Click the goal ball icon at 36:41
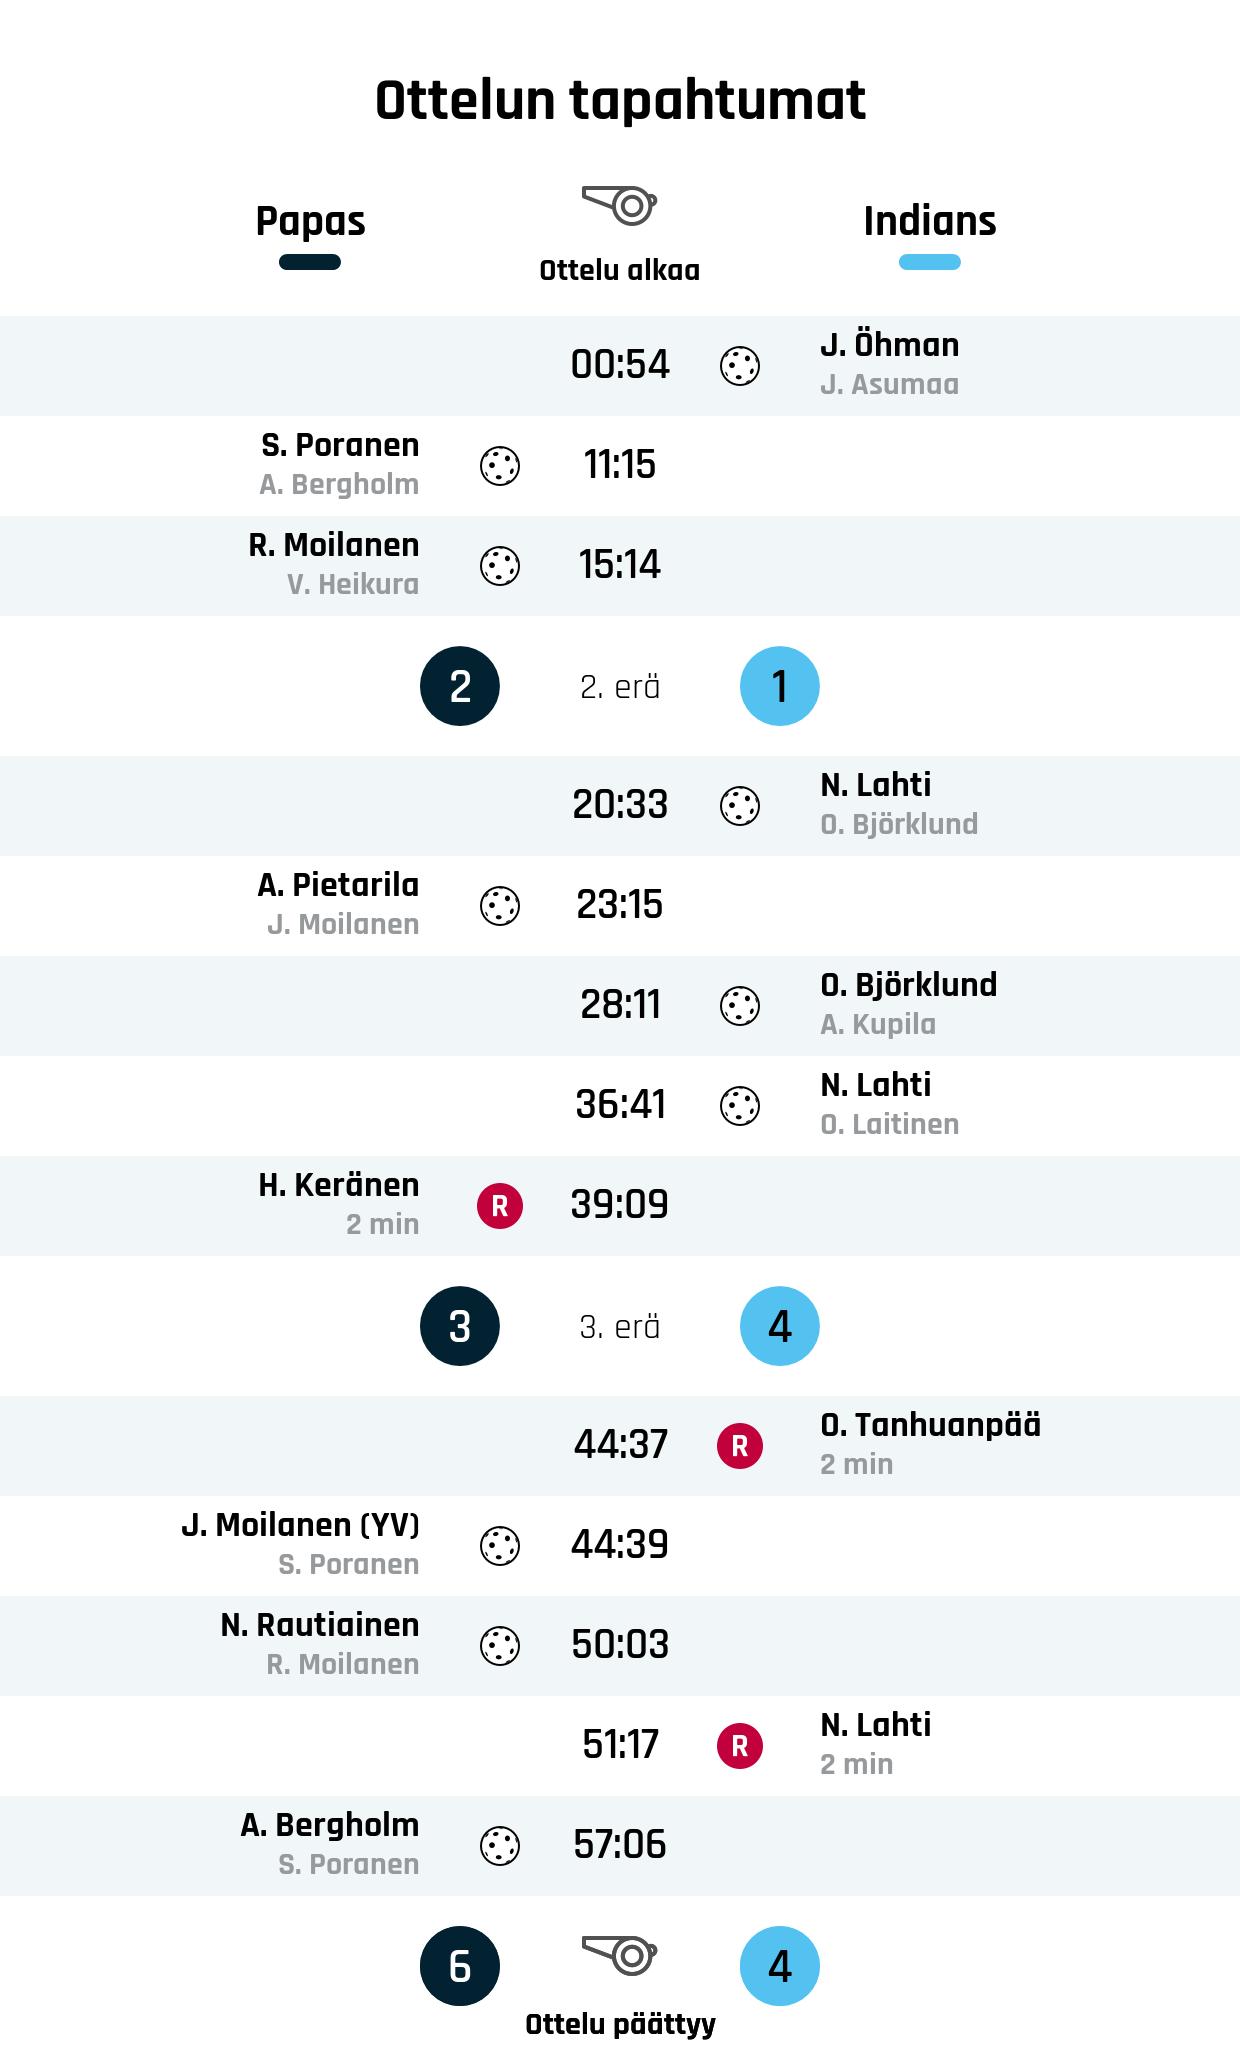This screenshot has width=1240, height=2058. click(740, 1106)
